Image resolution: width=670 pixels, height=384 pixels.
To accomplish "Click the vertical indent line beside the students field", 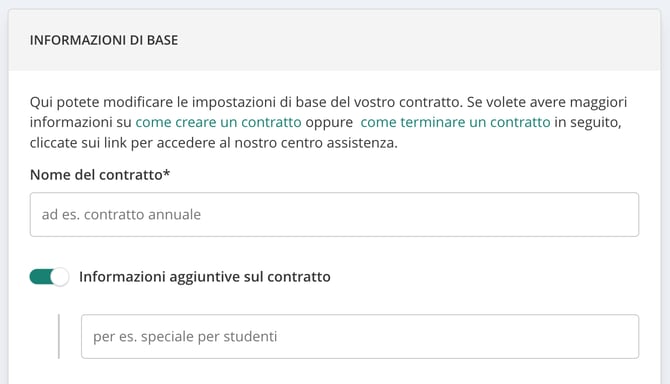I will tap(59, 337).
